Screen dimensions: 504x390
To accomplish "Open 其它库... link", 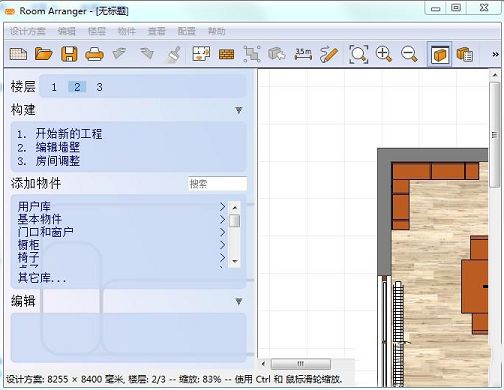I will 42,278.
